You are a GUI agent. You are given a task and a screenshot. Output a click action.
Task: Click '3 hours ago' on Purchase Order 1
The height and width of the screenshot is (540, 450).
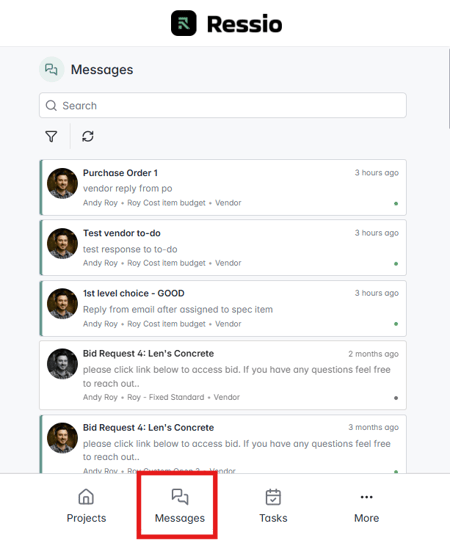[377, 173]
